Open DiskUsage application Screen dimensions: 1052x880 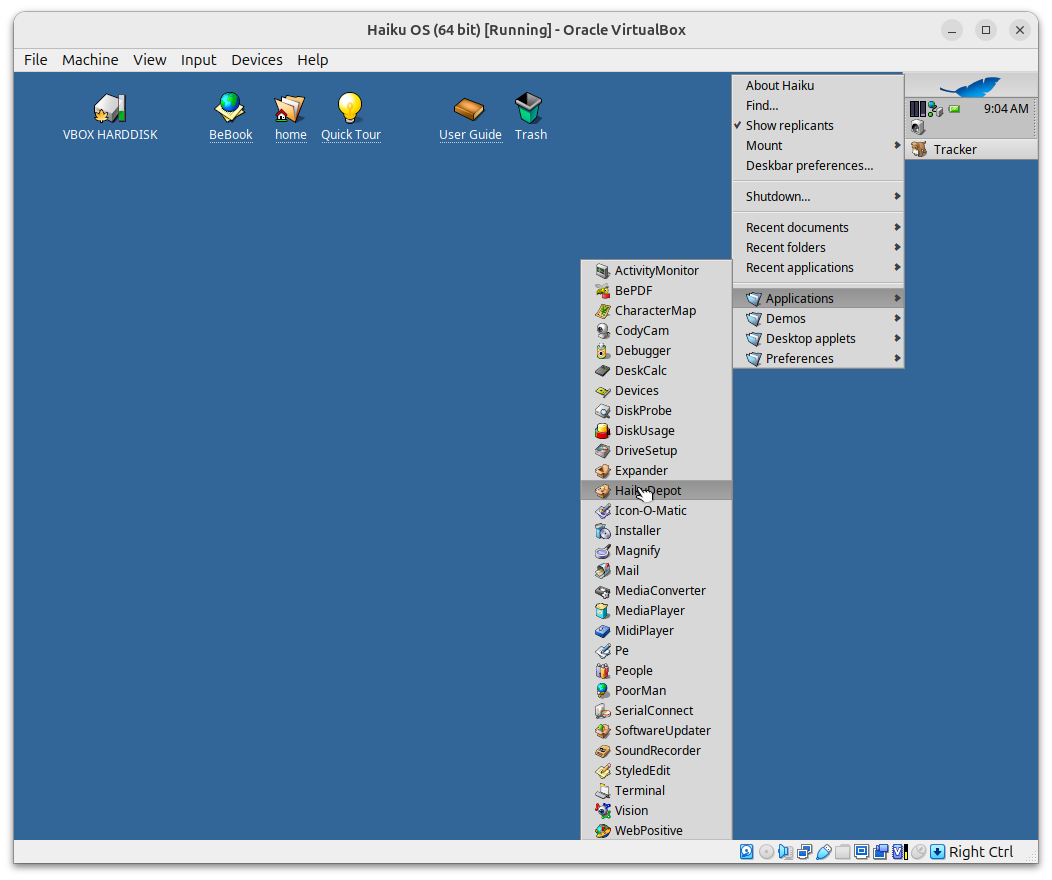pos(656,431)
